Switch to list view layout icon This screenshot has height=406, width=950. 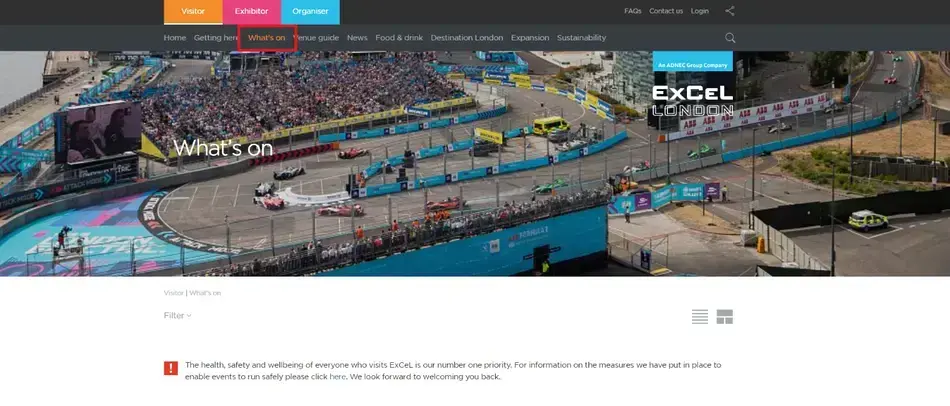(x=700, y=316)
